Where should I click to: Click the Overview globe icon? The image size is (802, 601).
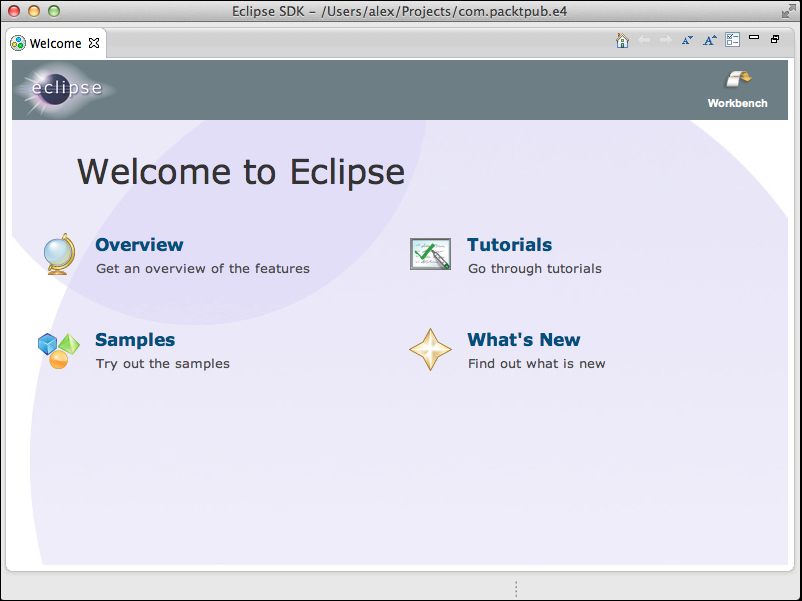58,254
